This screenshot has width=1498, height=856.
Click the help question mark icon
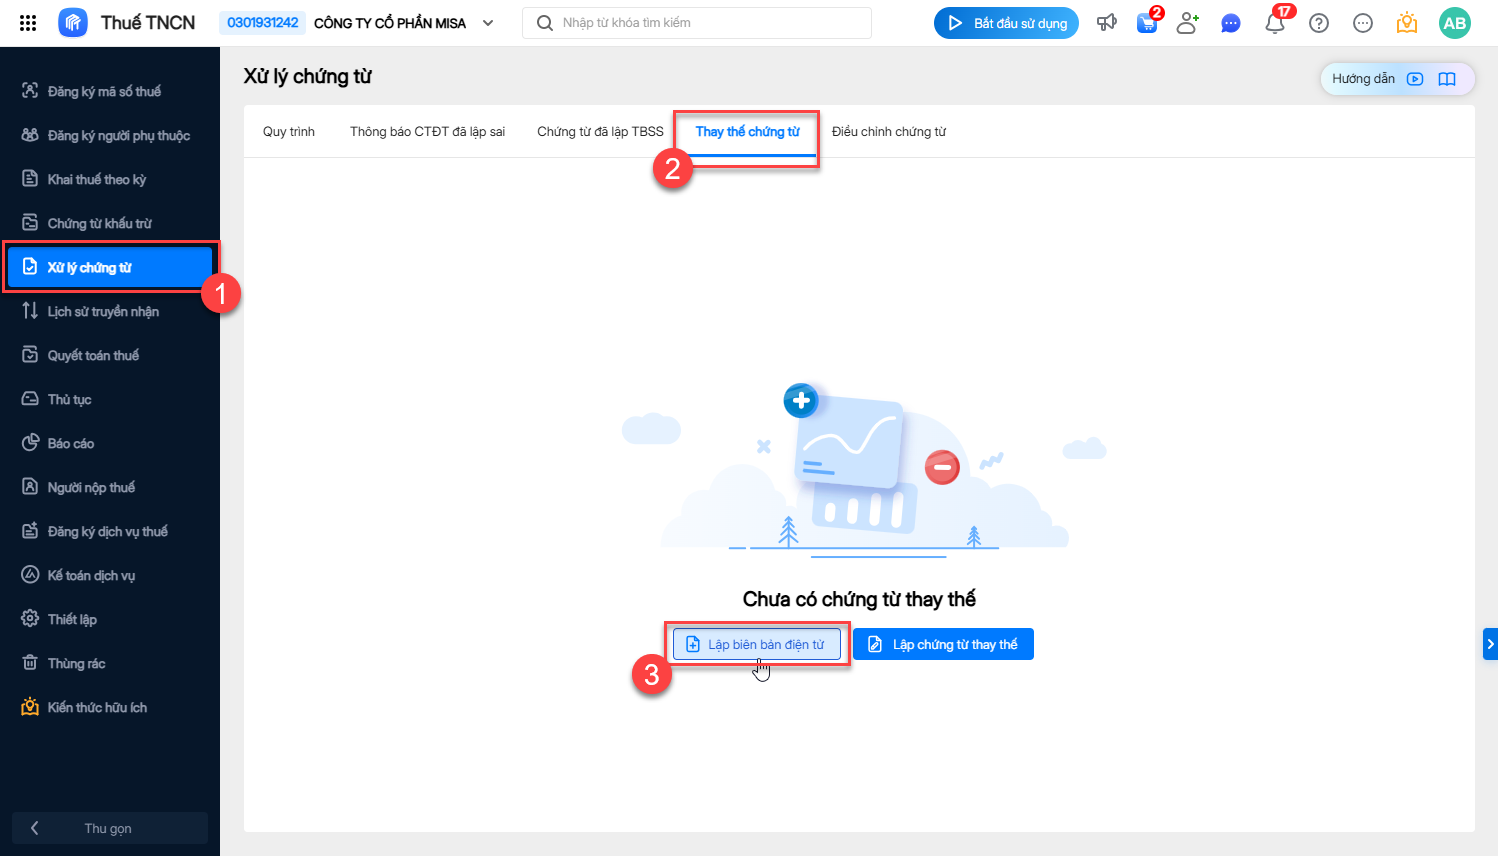coord(1319,23)
